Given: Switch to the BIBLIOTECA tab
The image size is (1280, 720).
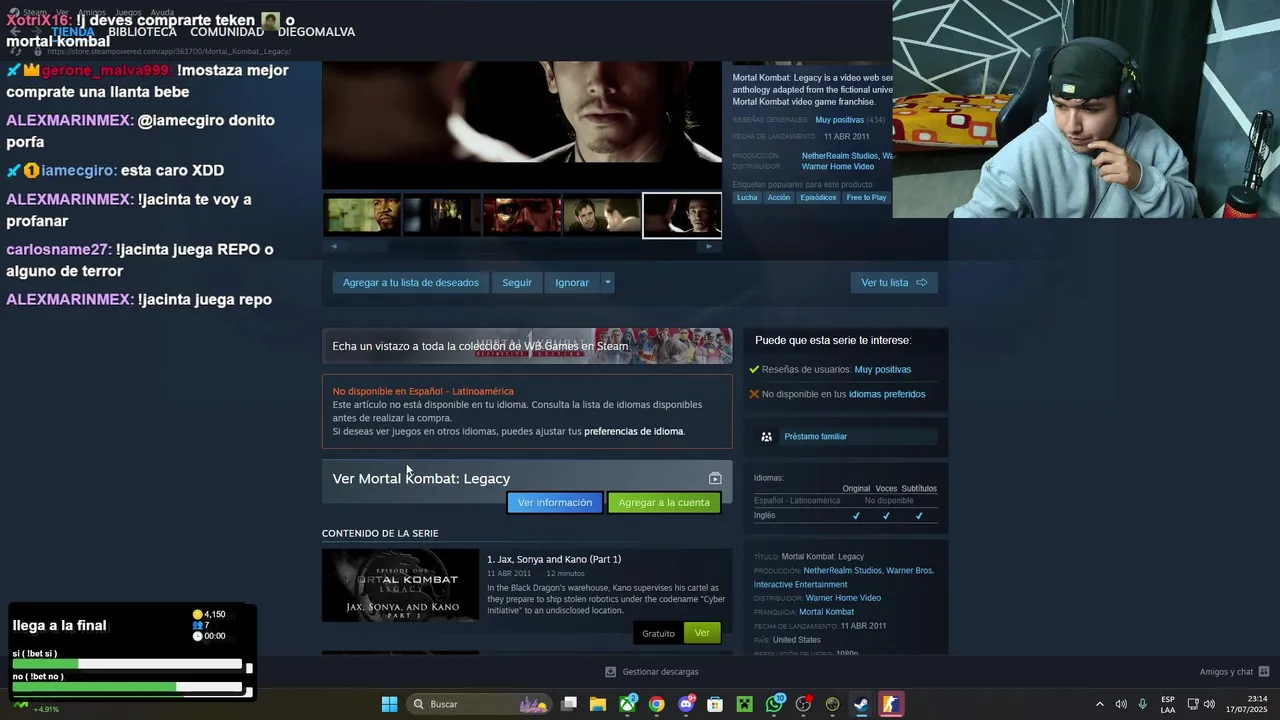Looking at the screenshot, I should [142, 32].
